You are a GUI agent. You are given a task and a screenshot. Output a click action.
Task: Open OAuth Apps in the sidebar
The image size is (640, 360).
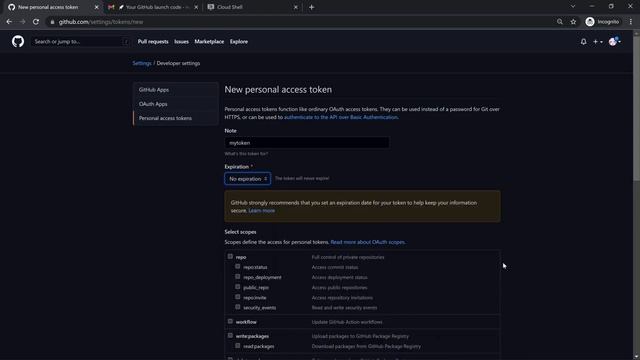[176, 104]
